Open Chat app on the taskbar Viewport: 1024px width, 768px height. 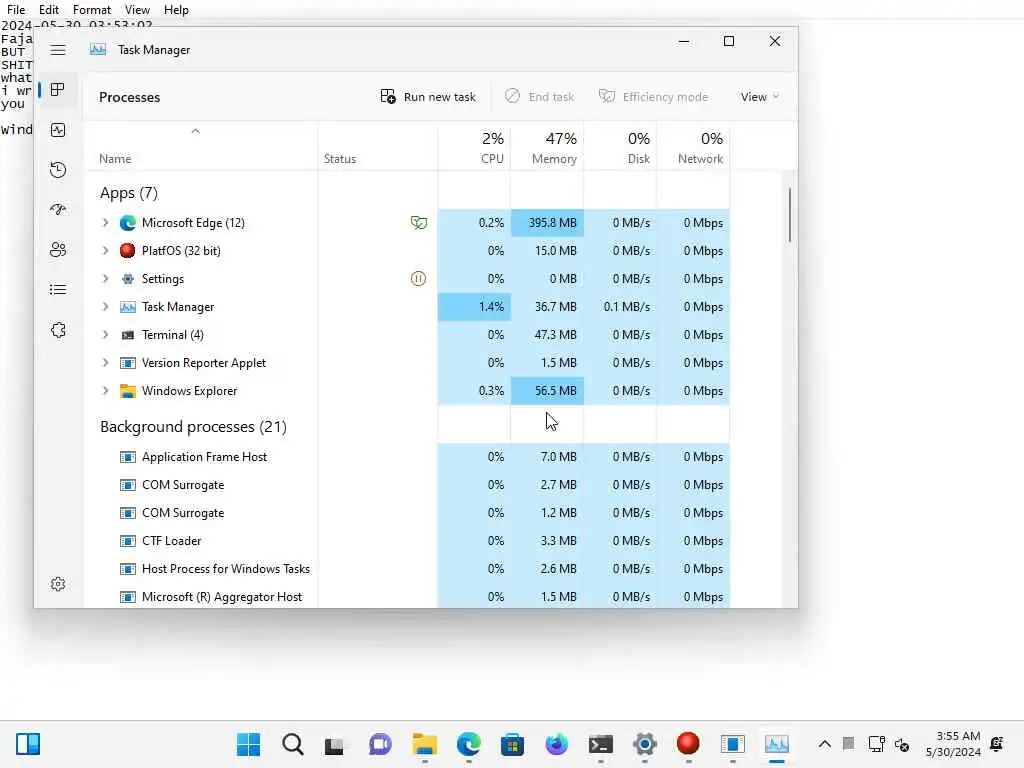point(380,744)
